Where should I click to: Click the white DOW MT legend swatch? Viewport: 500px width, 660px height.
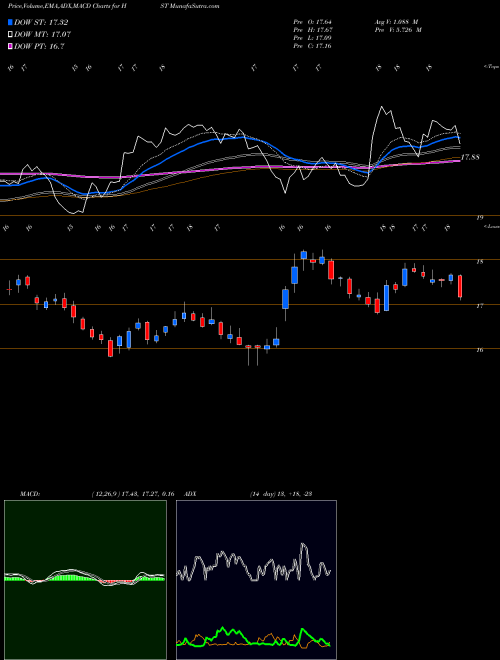click(10, 35)
